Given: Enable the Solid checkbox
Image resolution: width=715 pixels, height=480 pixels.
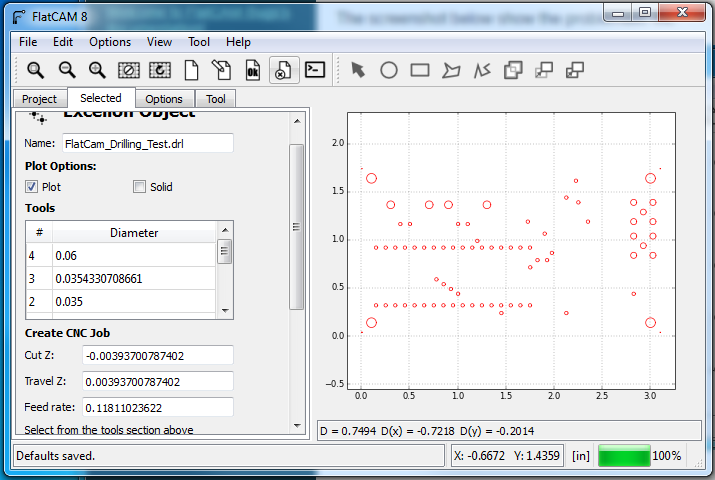Looking at the screenshot, I should [x=140, y=186].
